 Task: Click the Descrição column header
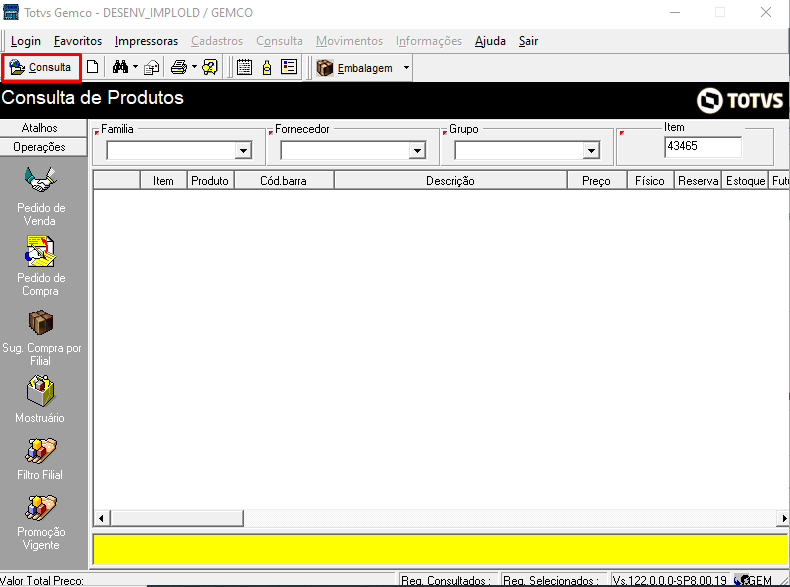coord(450,180)
